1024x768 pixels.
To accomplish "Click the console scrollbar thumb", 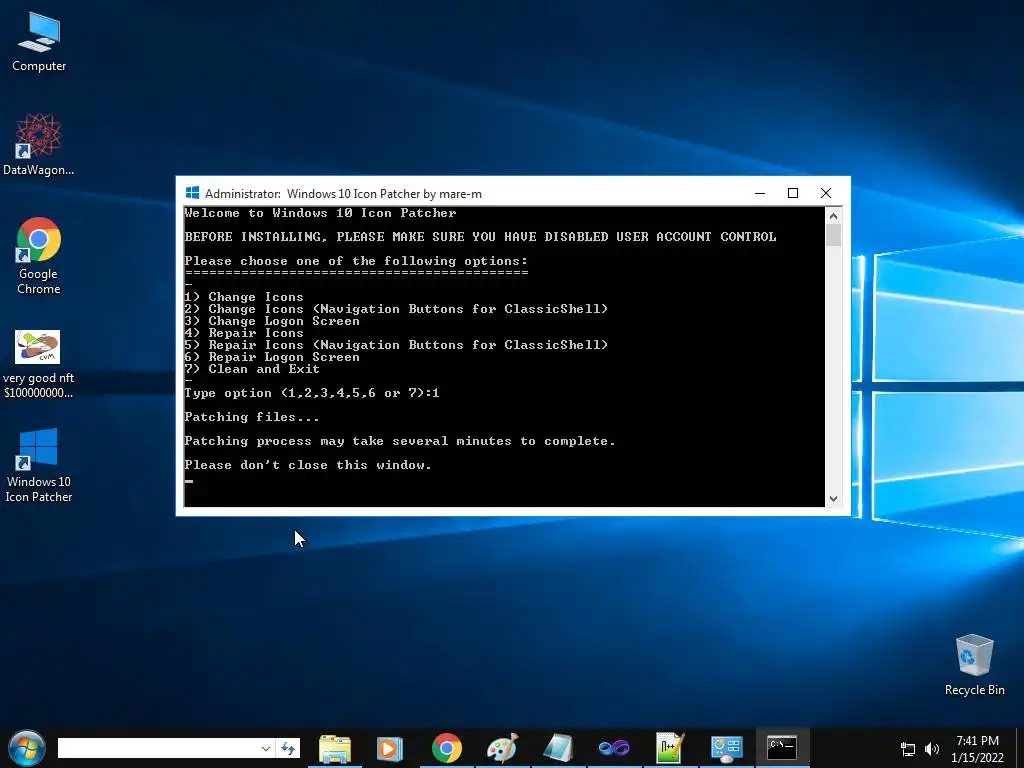I will [x=833, y=235].
